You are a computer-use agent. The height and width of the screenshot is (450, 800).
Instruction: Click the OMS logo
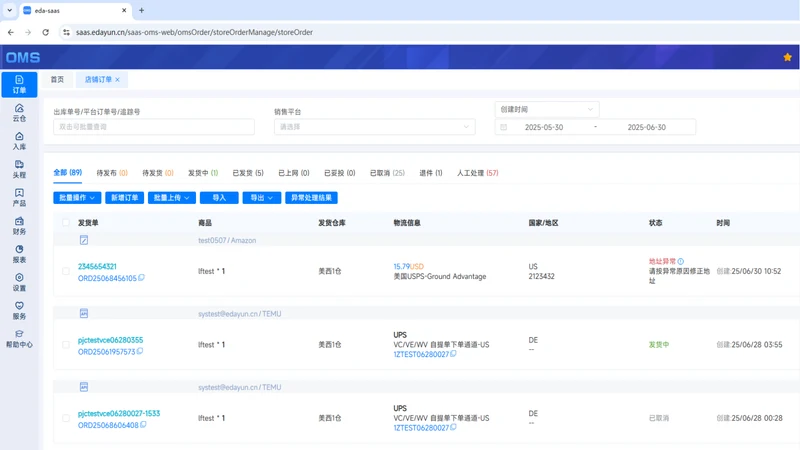pos(23,58)
